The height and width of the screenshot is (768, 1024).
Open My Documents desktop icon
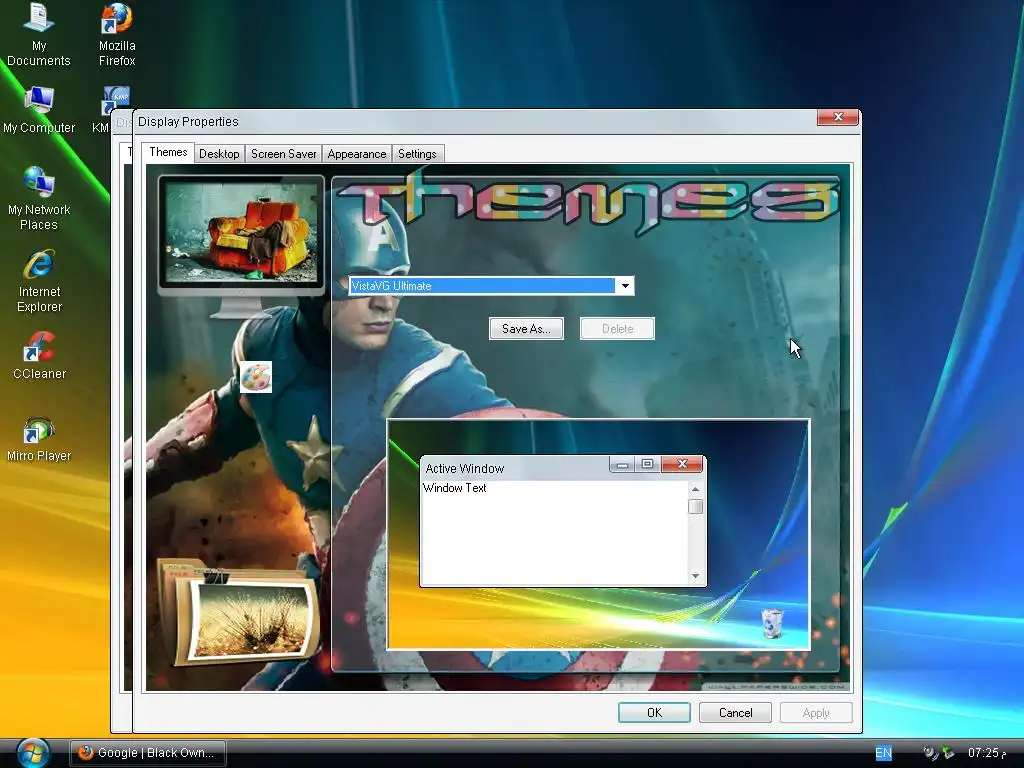coord(39,34)
